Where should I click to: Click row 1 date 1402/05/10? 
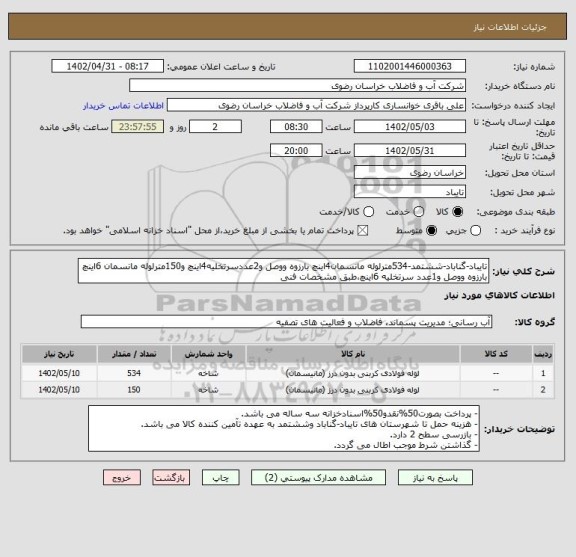(59, 373)
